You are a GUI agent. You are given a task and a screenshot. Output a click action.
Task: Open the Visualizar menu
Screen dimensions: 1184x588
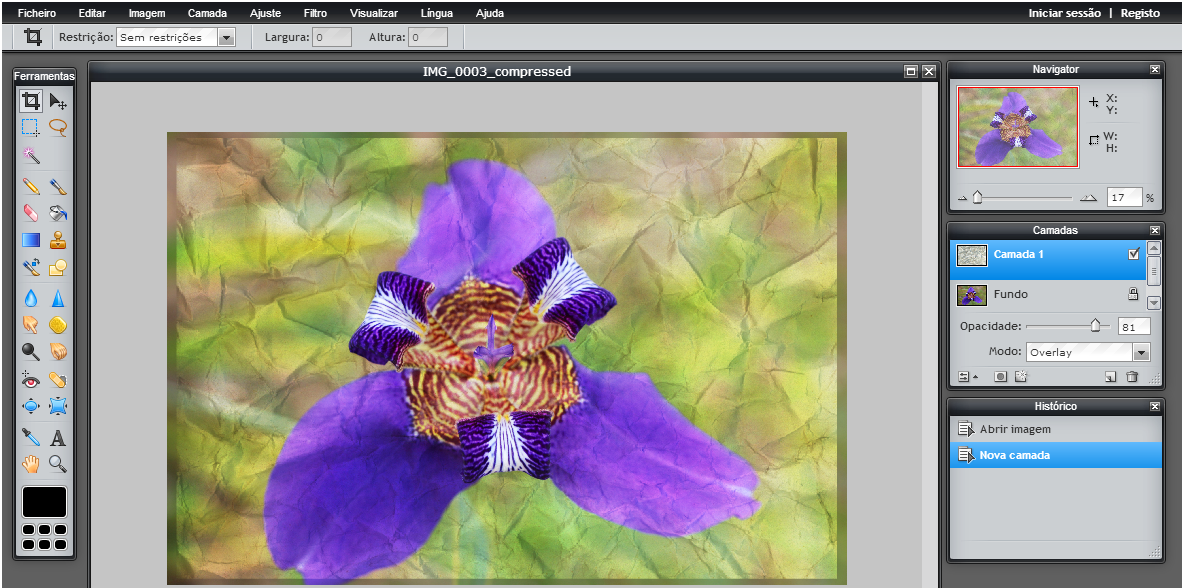pos(374,13)
